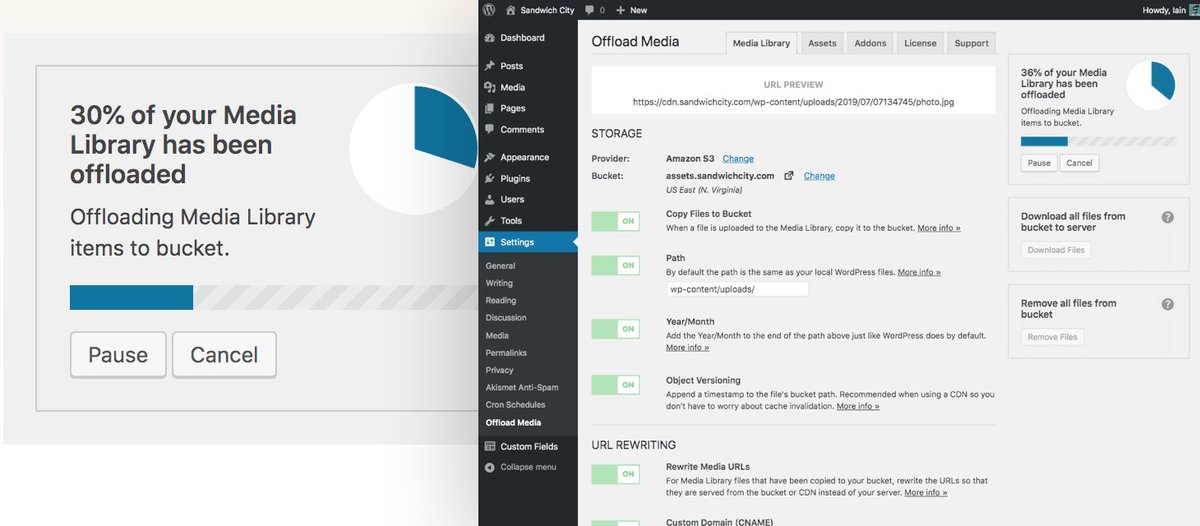Screen dimensions: 1200x526
Task: Click Change link next to bucket name
Action: click(818, 176)
